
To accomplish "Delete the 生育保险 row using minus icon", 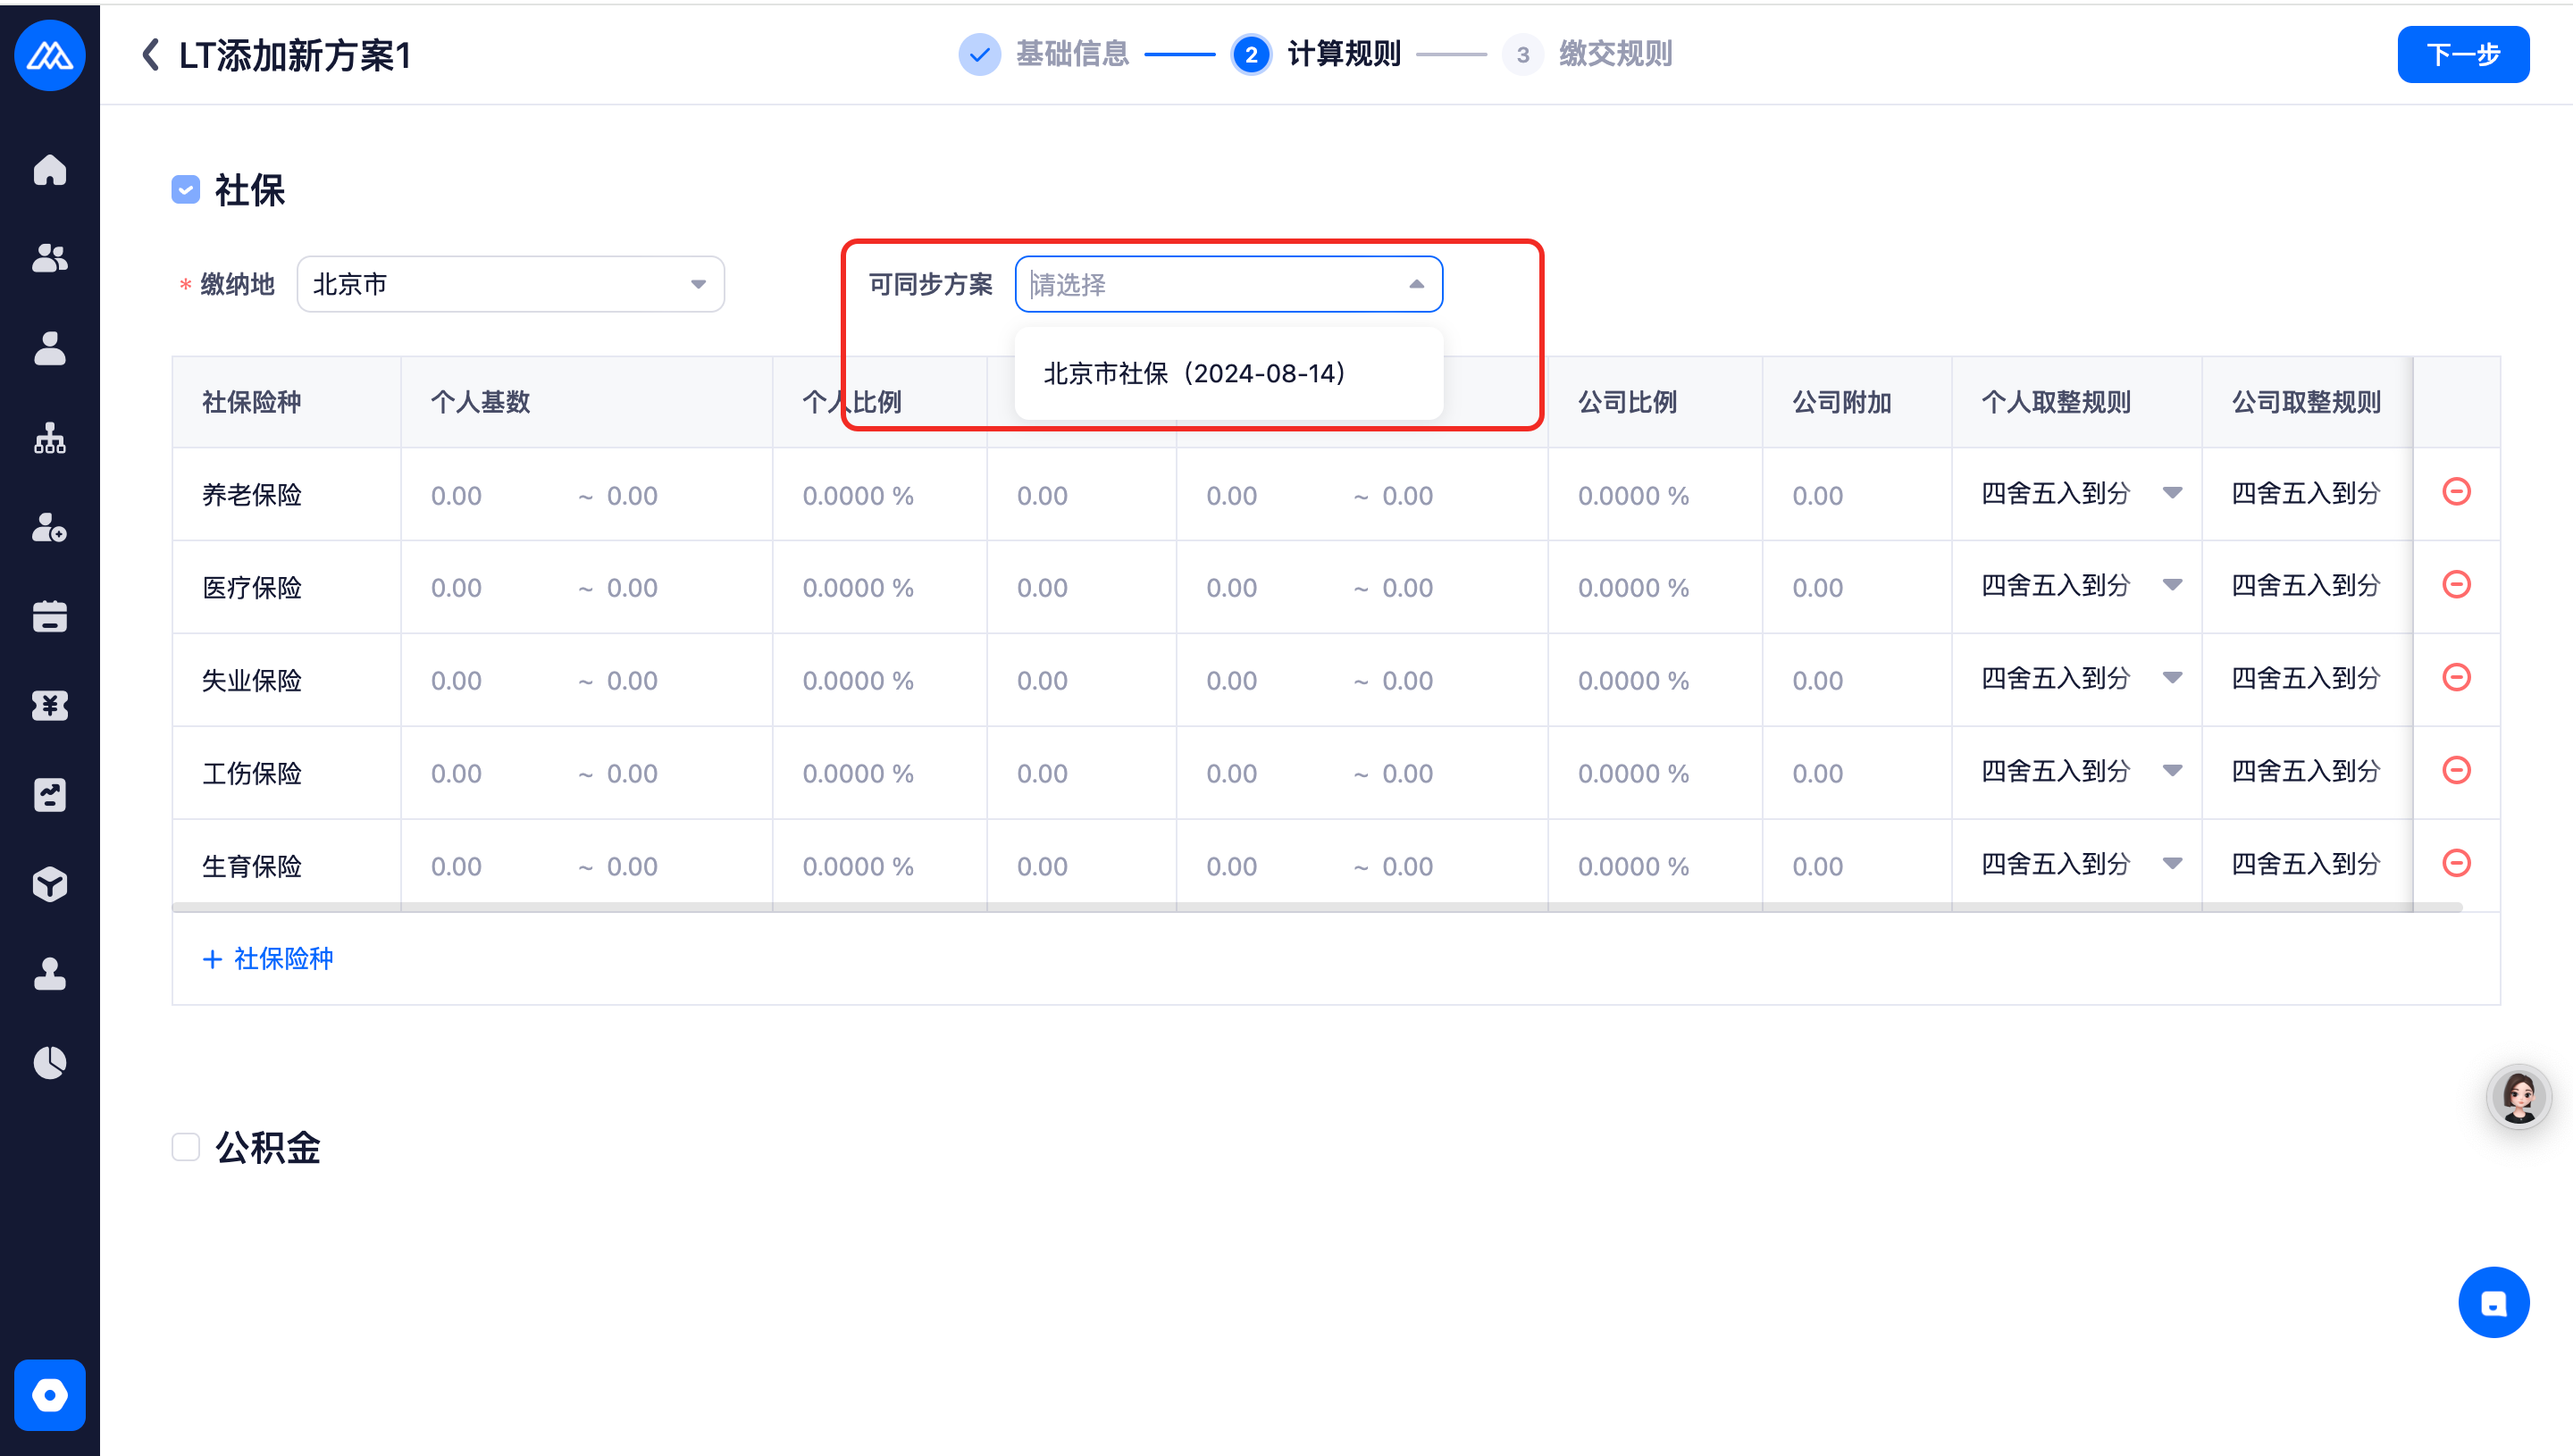I will tap(2456, 863).
